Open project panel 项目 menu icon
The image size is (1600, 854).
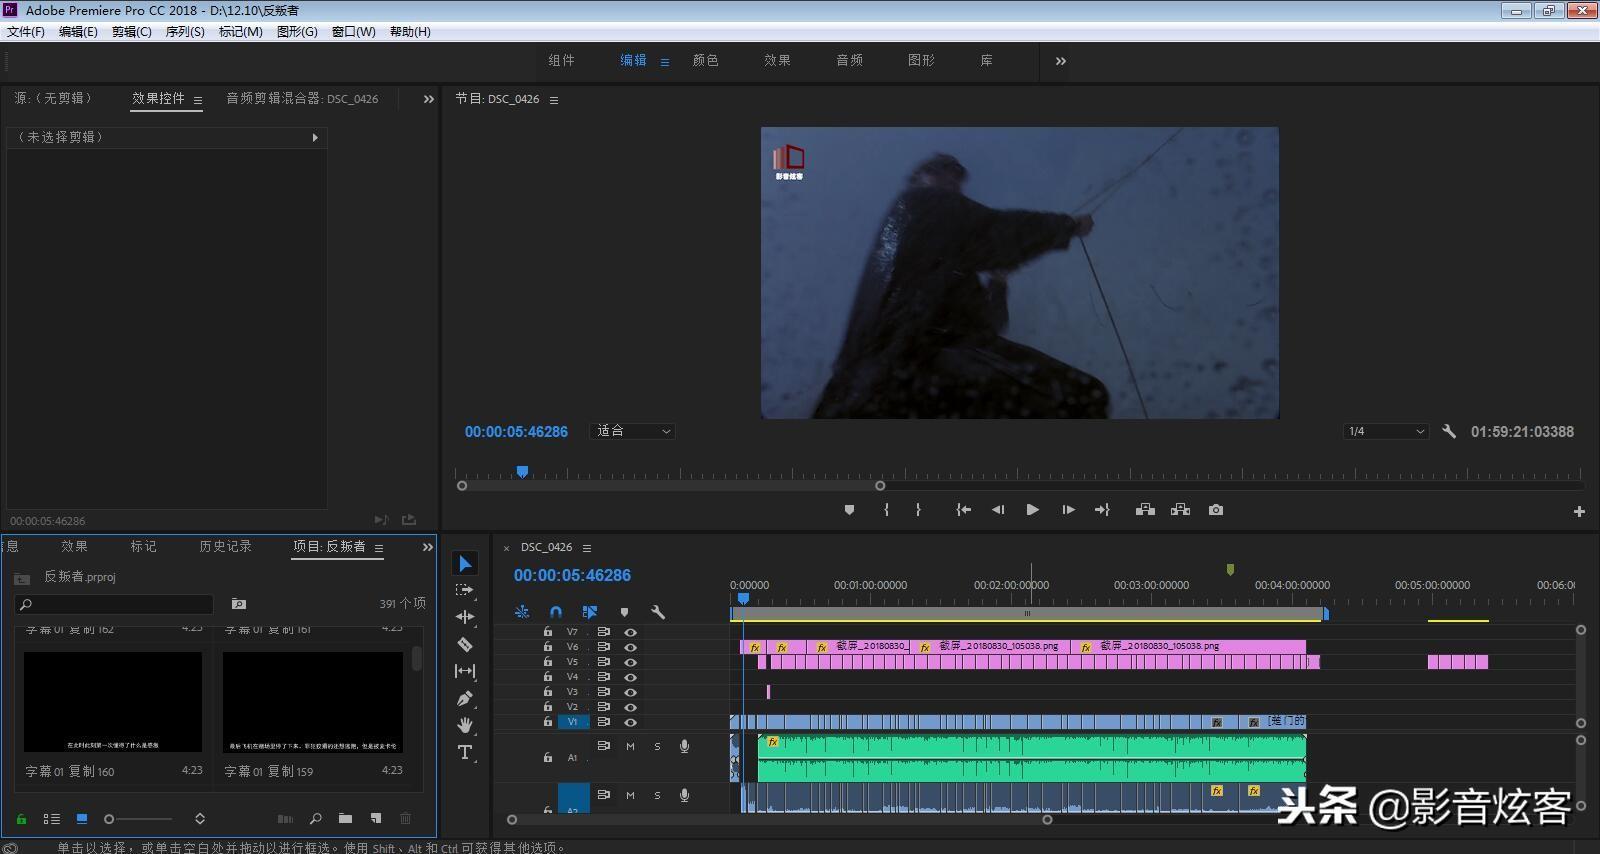point(379,548)
